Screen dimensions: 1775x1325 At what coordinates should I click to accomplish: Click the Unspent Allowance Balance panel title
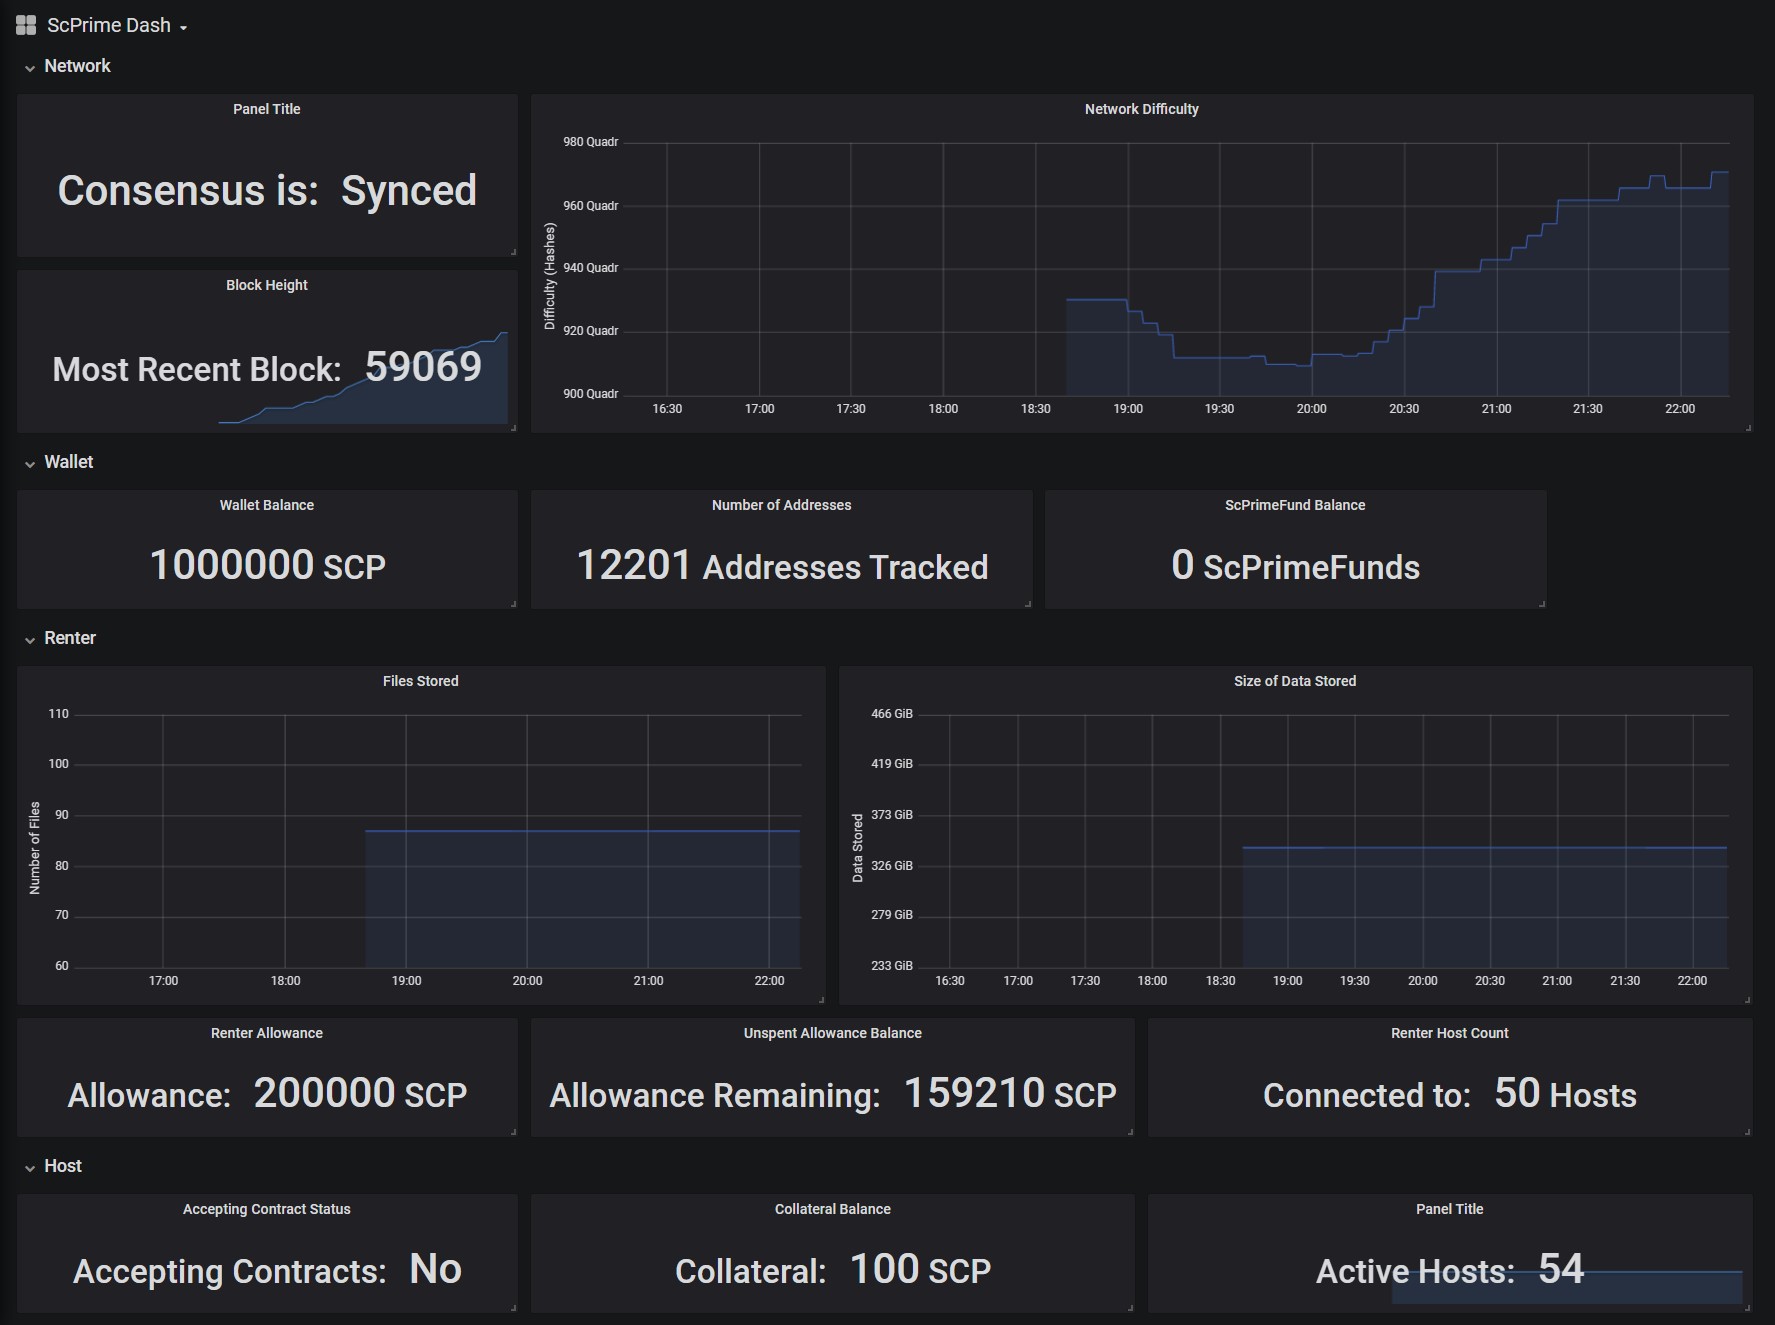click(833, 1033)
